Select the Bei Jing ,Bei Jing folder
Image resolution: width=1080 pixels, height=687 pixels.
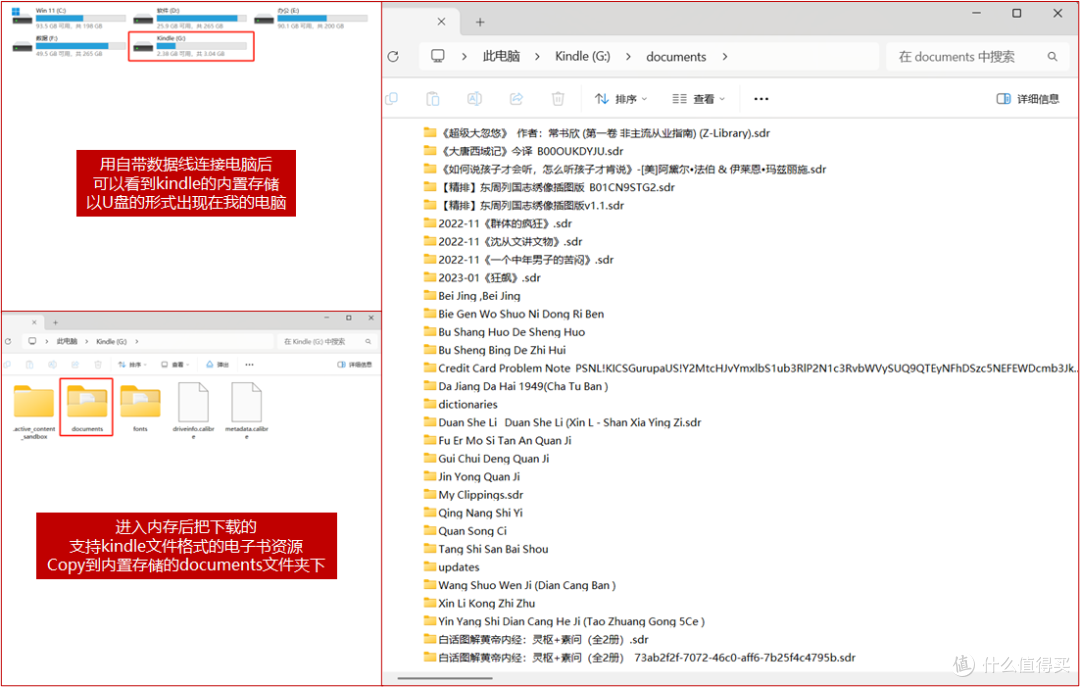click(x=472, y=296)
